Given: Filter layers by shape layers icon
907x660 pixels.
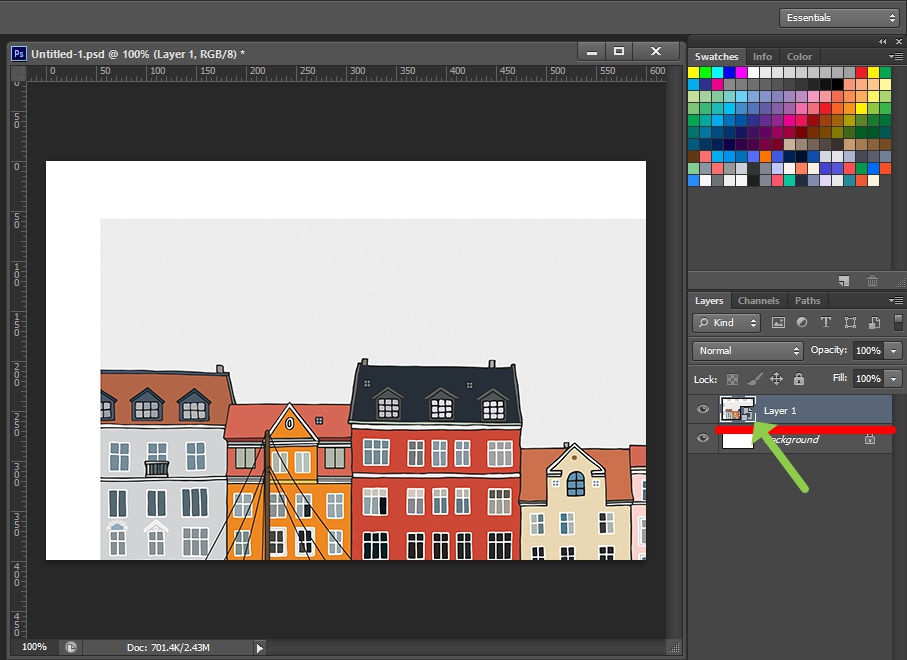Looking at the screenshot, I should (850, 323).
